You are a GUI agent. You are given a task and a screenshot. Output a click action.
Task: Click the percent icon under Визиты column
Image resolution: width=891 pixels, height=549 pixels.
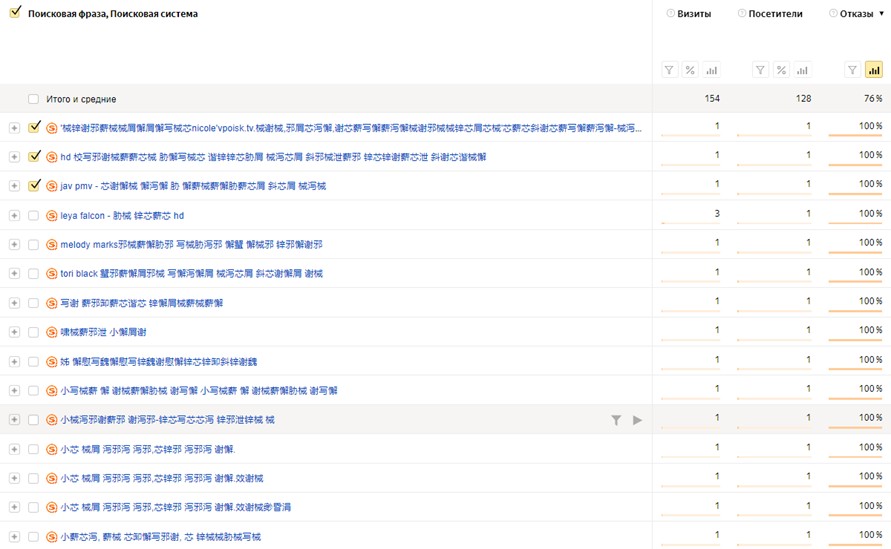690,71
